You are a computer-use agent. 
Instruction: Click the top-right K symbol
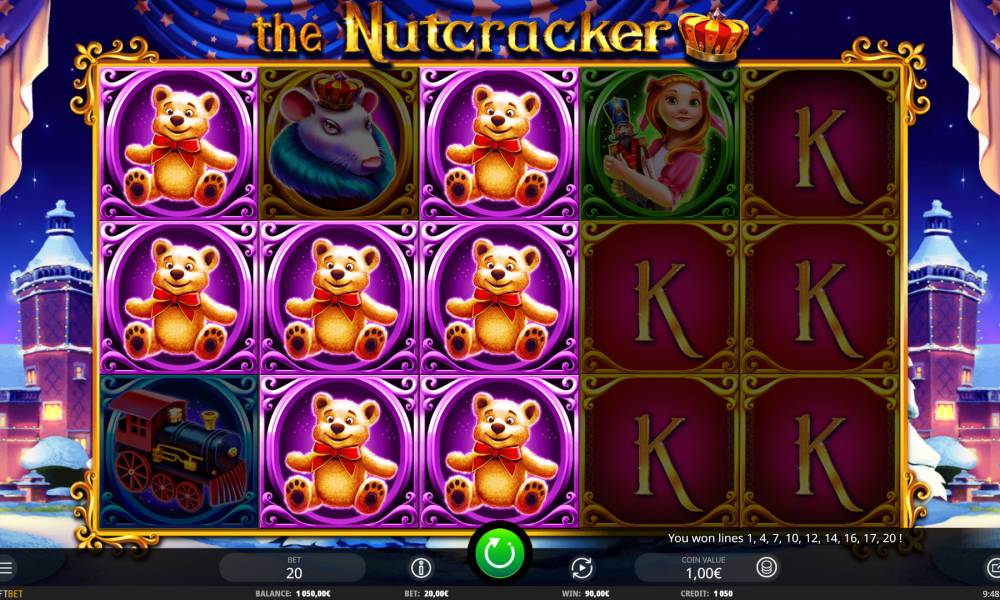pos(820,143)
